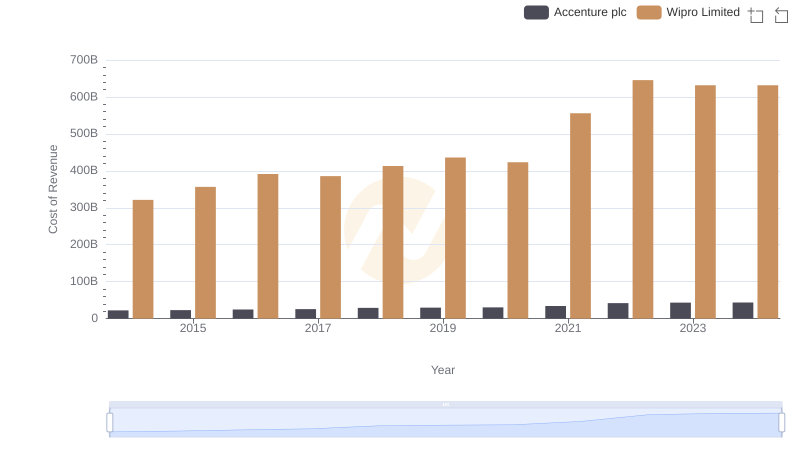Click Wipro Limited bar for 2021
The height and width of the screenshot is (461, 800).
coord(580,216)
